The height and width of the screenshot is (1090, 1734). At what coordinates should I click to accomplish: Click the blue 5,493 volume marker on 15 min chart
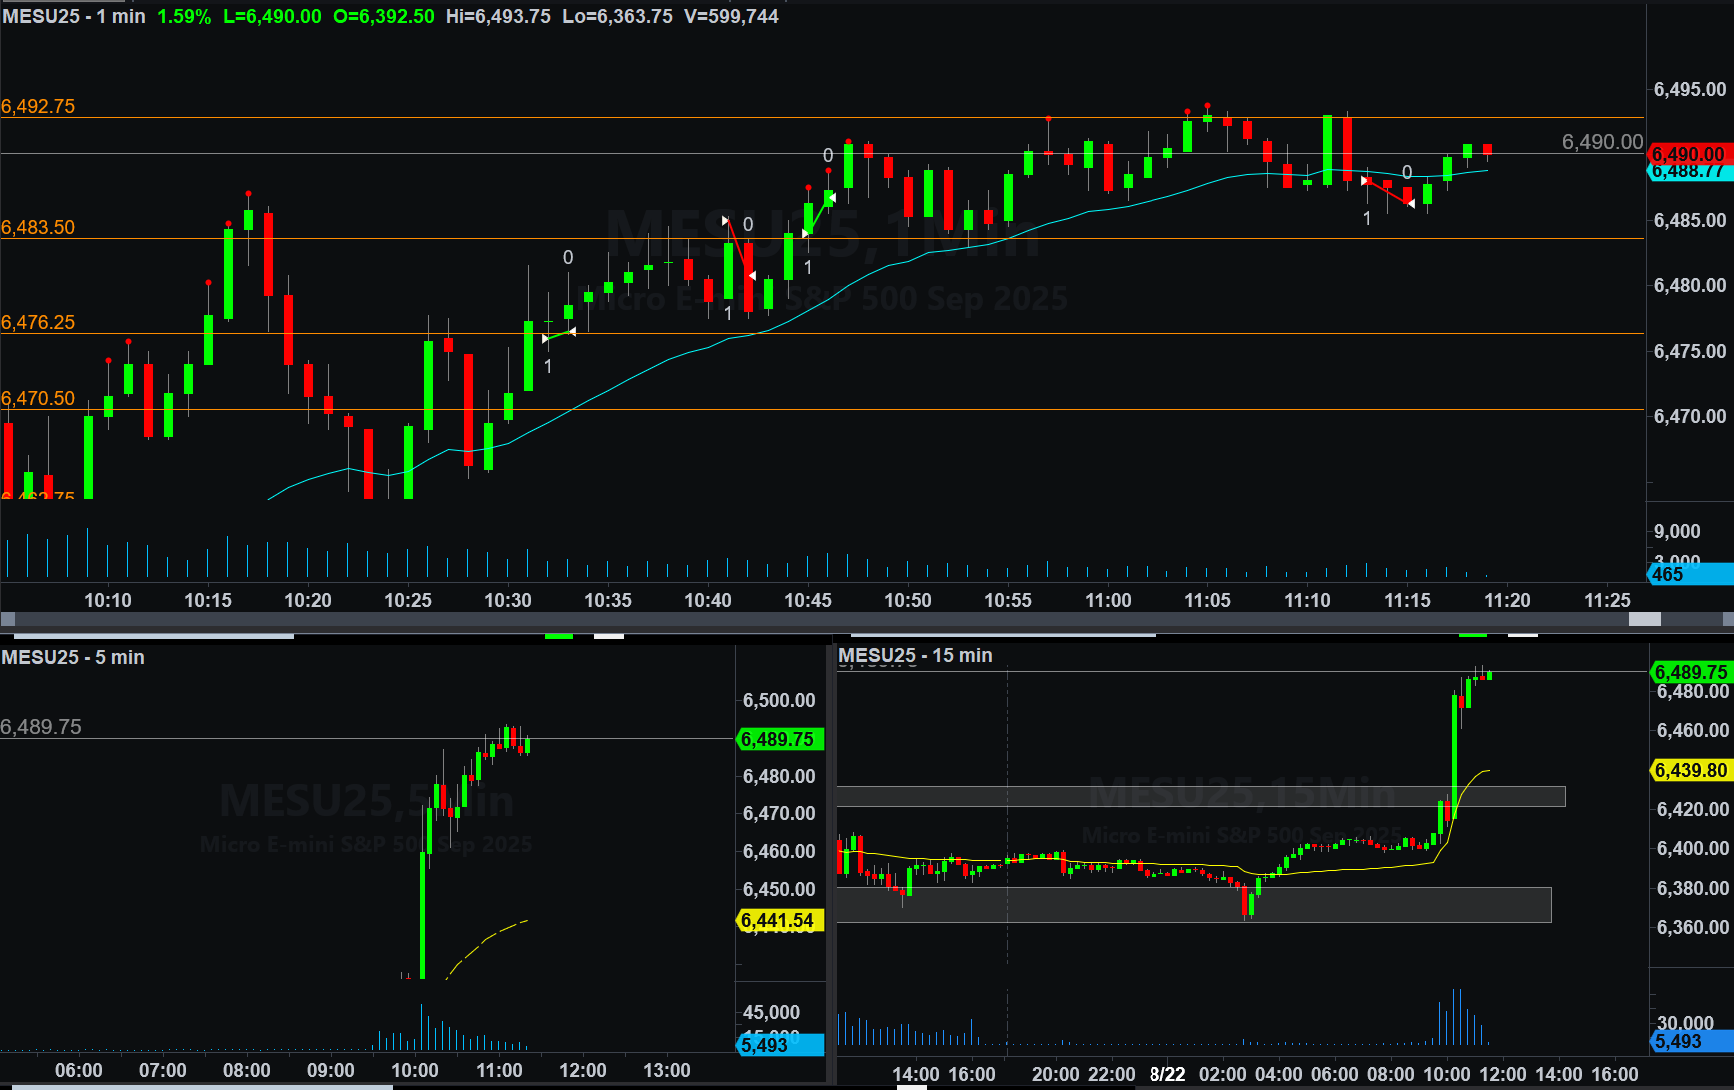click(1691, 1041)
